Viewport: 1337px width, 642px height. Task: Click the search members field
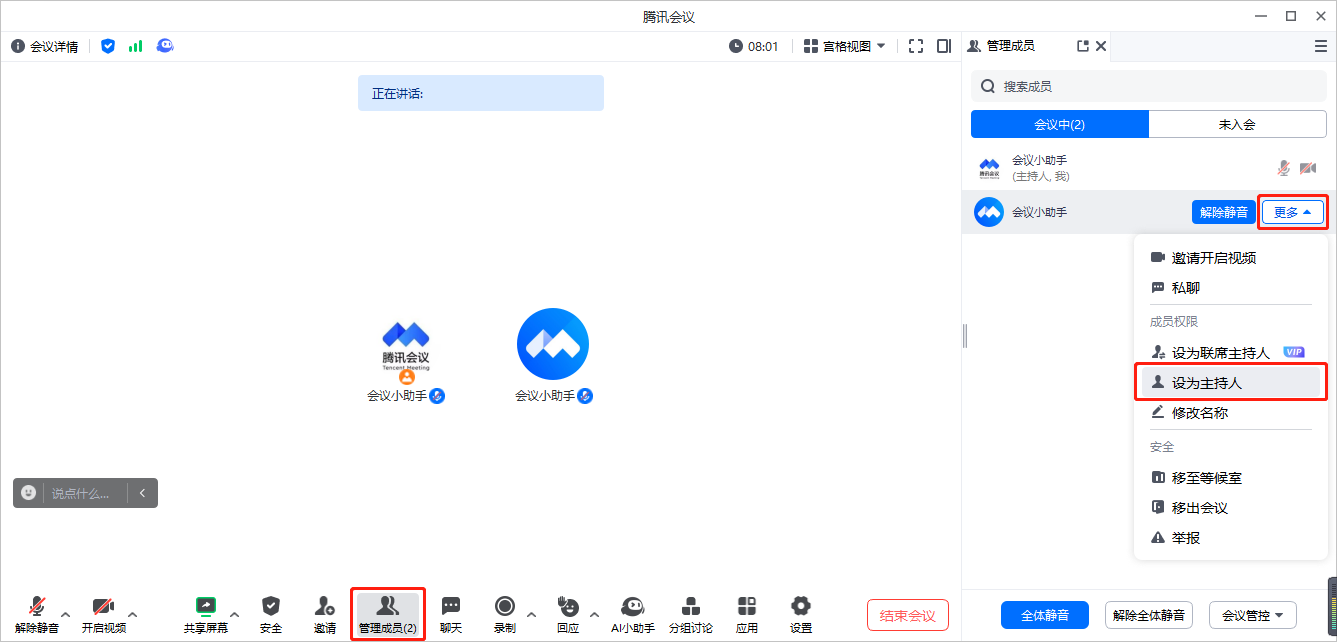click(x=1149, y=86)
